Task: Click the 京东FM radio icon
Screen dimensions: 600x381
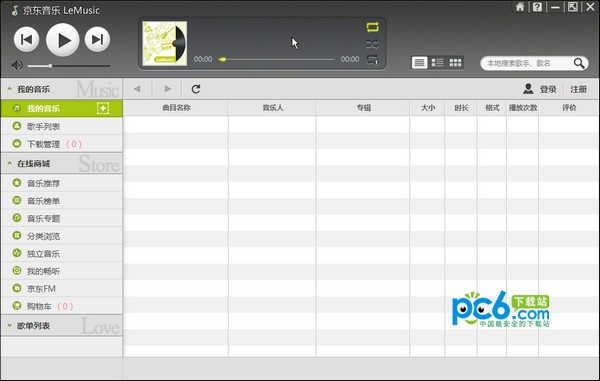Action: (17, 288)
